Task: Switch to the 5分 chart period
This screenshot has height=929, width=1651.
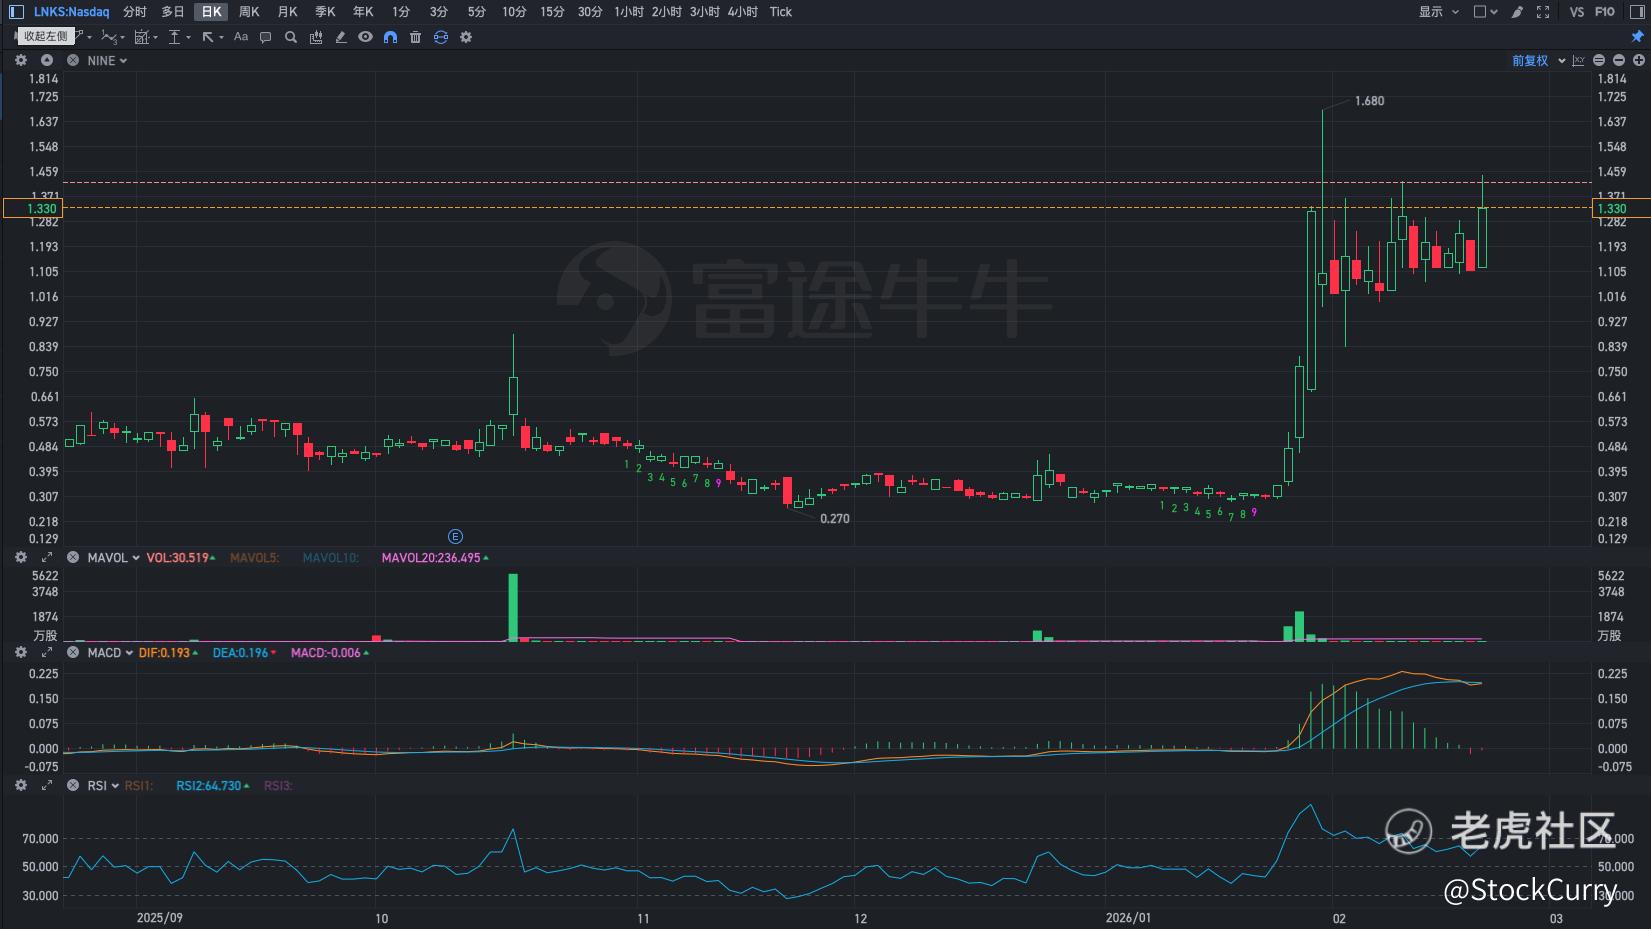Action: [x=477, y=12]
